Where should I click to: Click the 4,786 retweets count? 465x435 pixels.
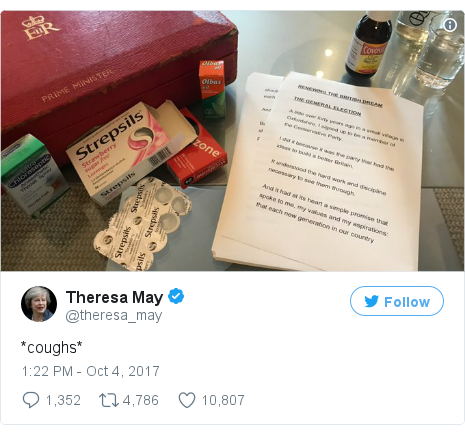tap(141, 400)
